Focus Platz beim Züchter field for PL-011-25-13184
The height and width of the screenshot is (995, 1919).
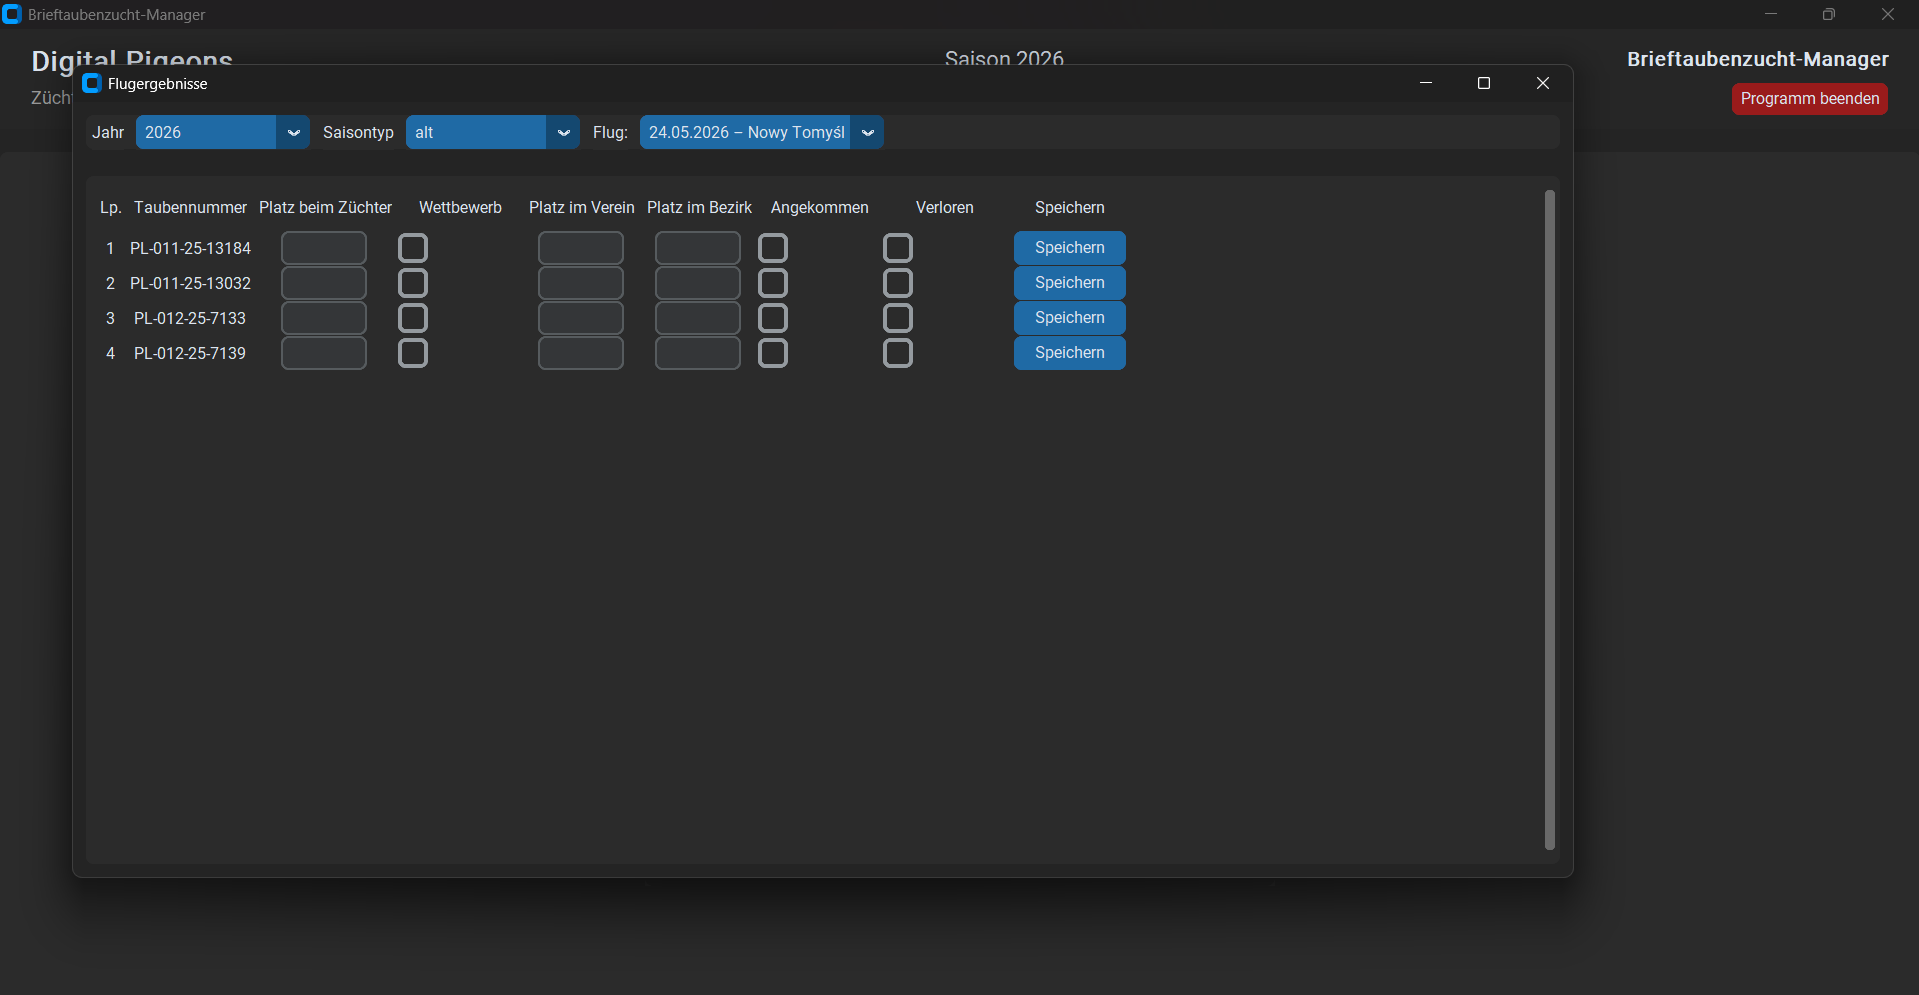(324, 248)
